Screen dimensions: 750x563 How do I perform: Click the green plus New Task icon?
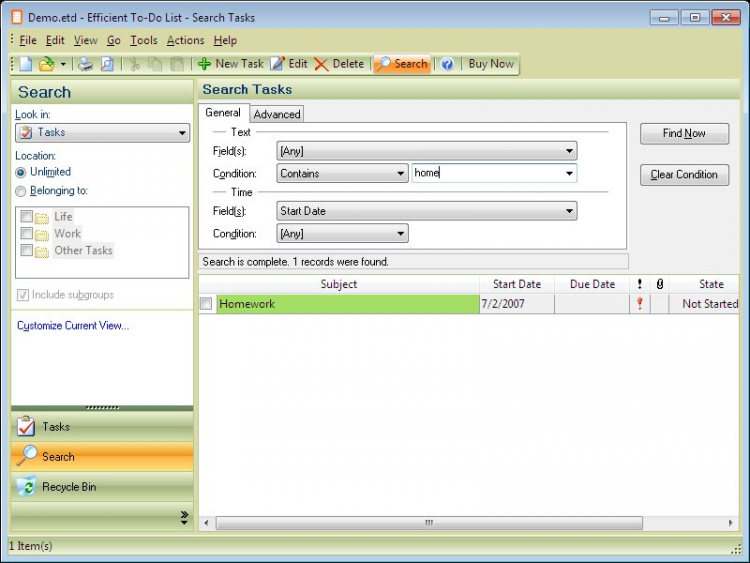[204, 64]
